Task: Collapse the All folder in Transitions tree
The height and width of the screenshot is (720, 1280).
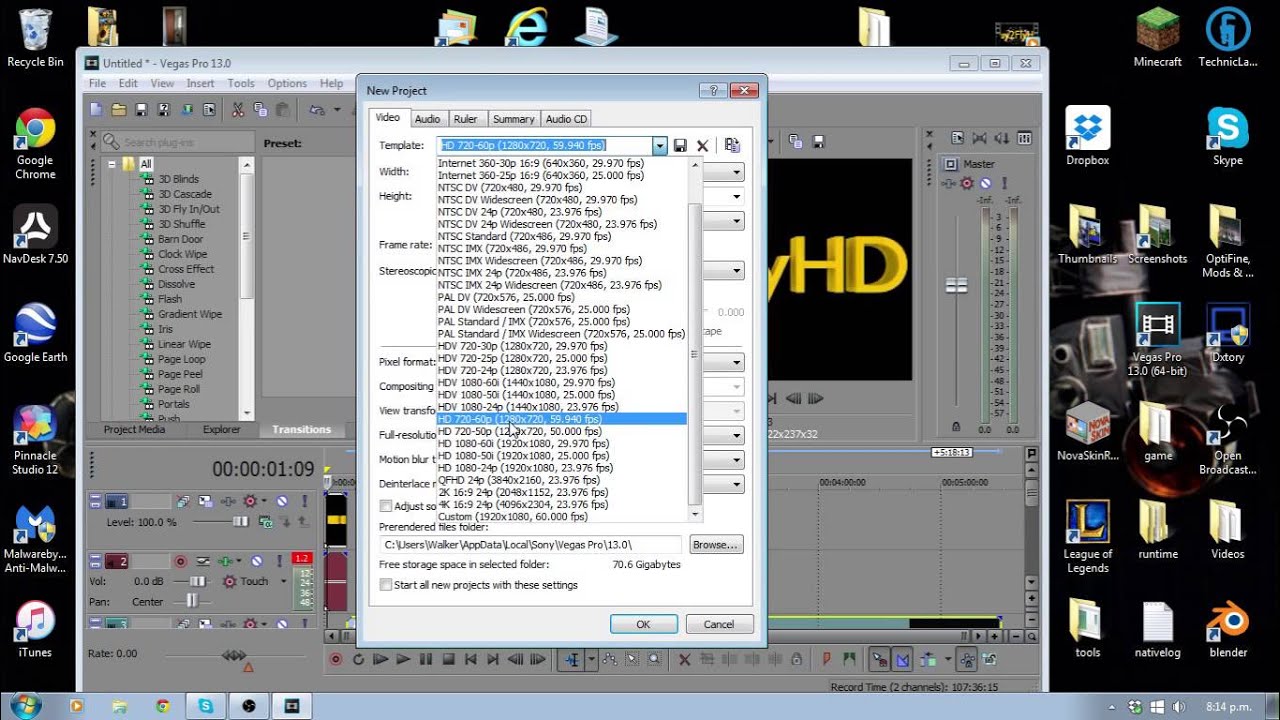Action: click(113, 164)
